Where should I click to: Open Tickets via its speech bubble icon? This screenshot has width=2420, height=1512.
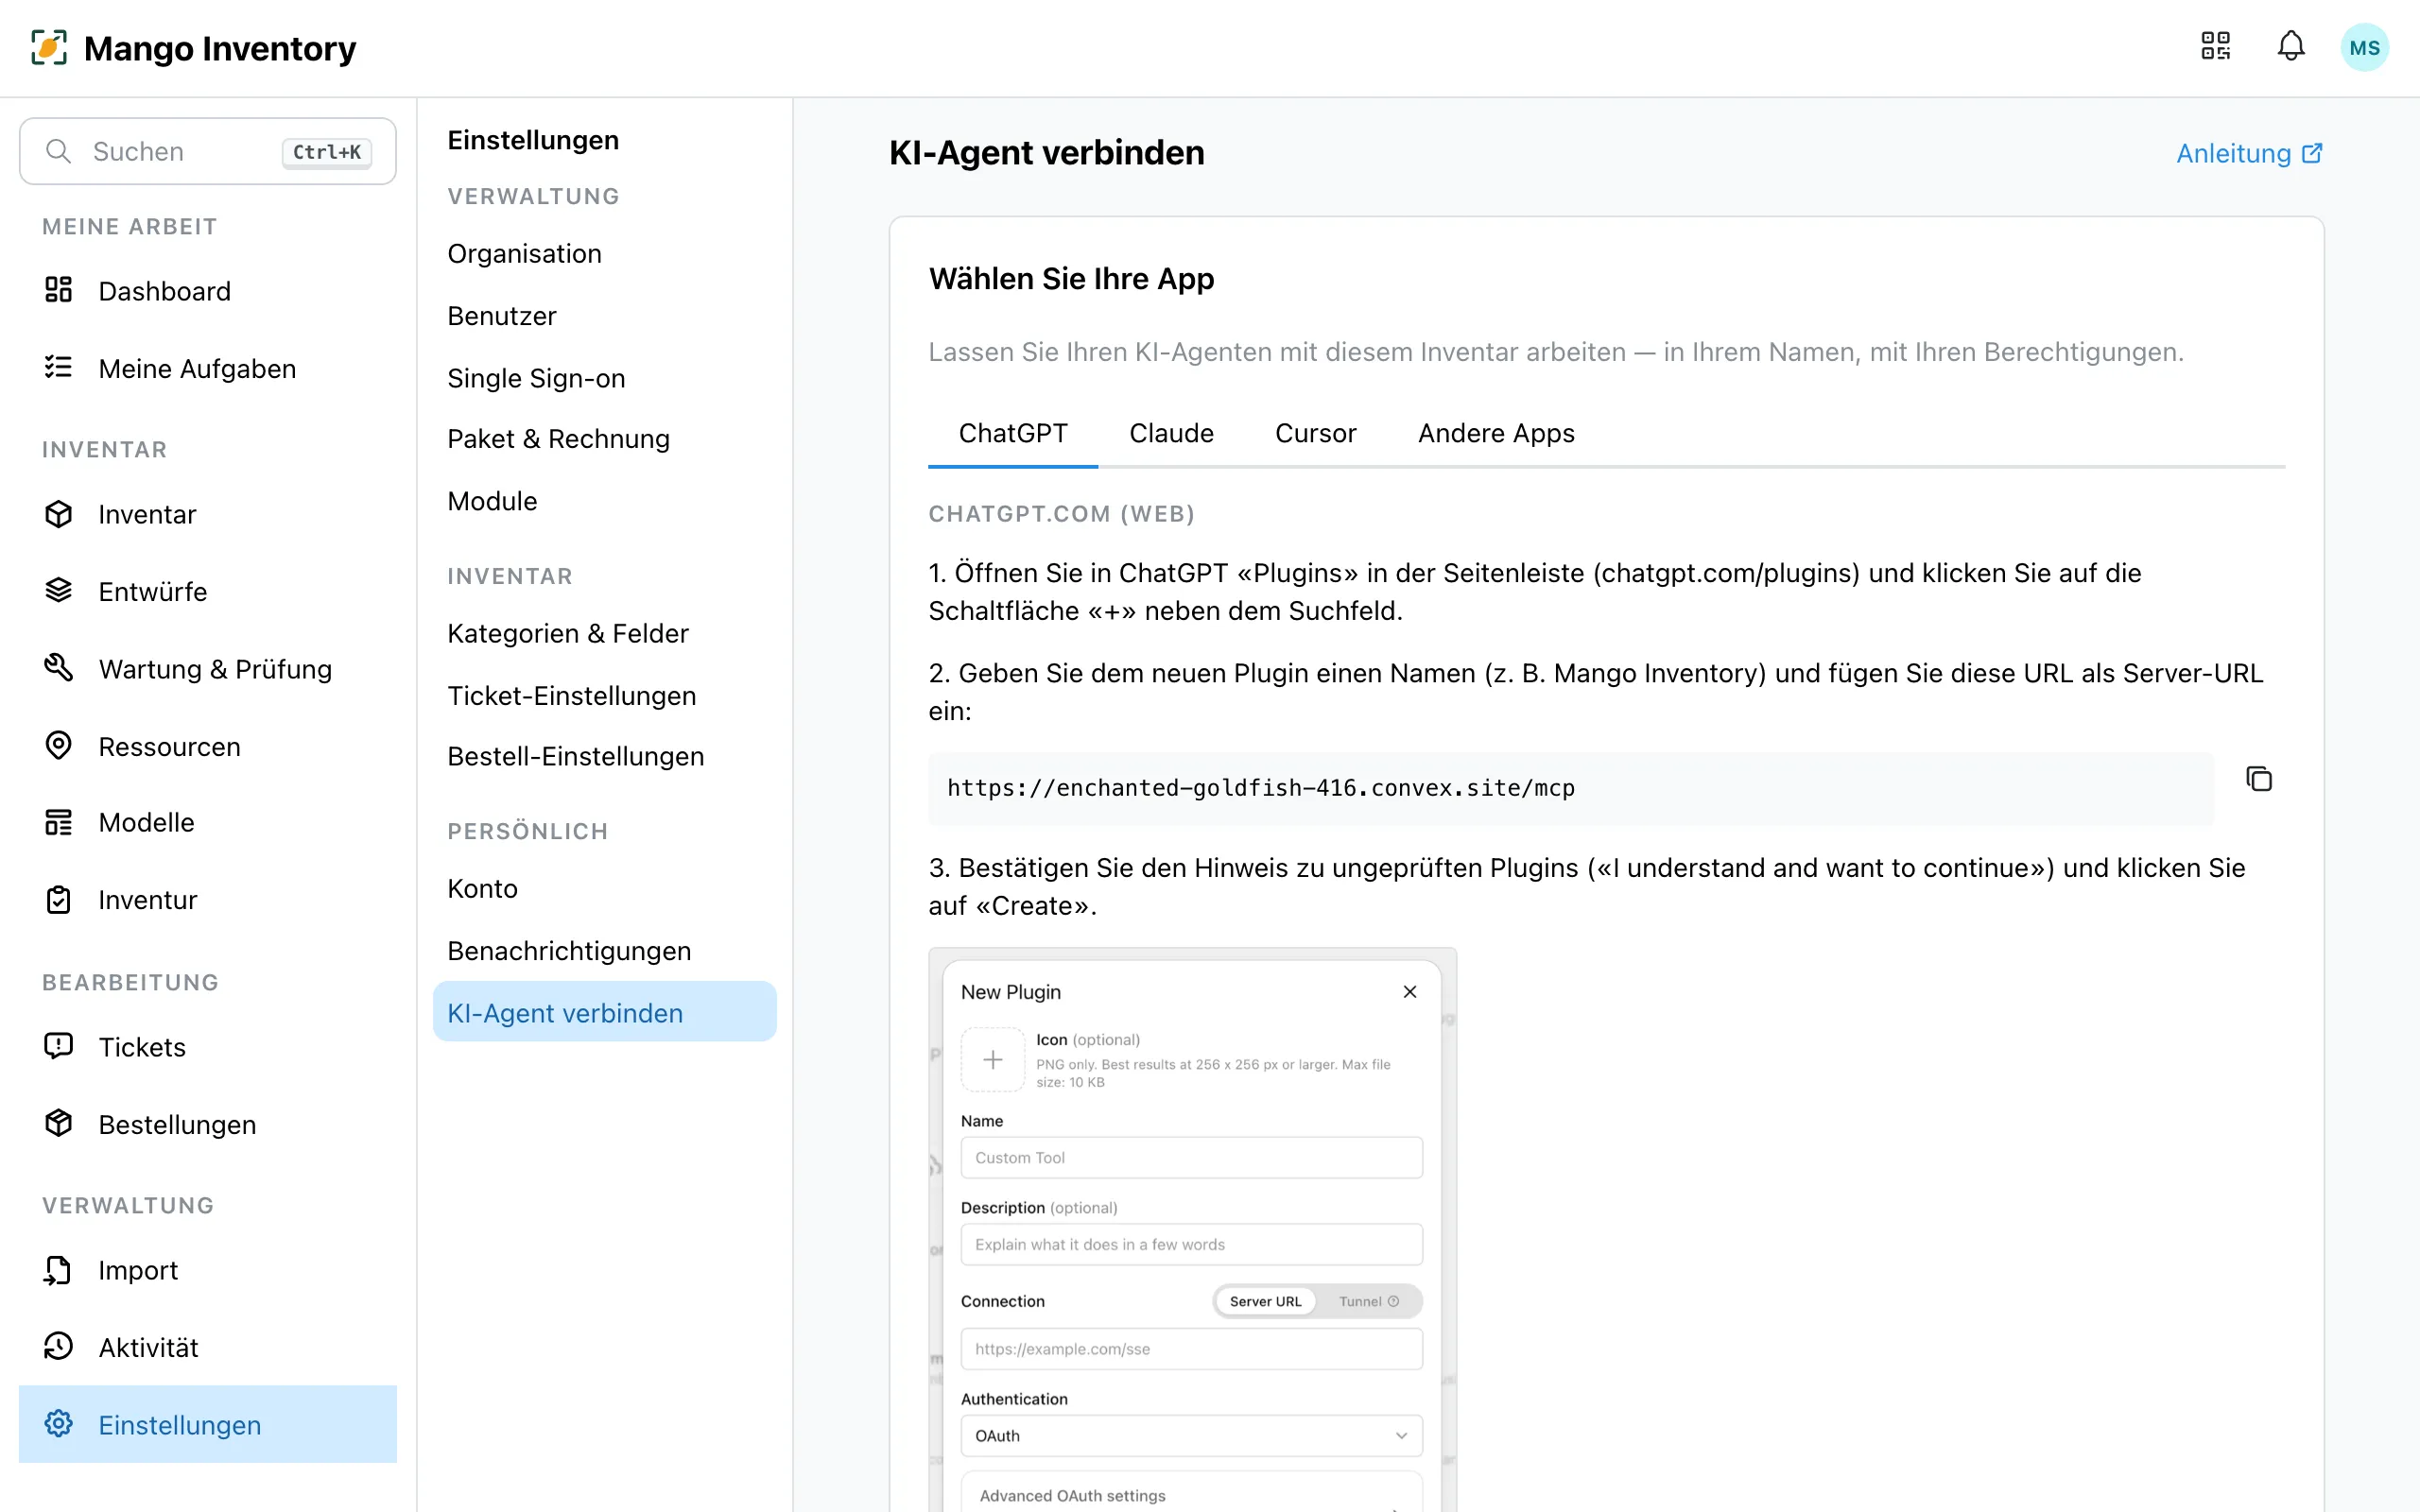[58, 1046]
